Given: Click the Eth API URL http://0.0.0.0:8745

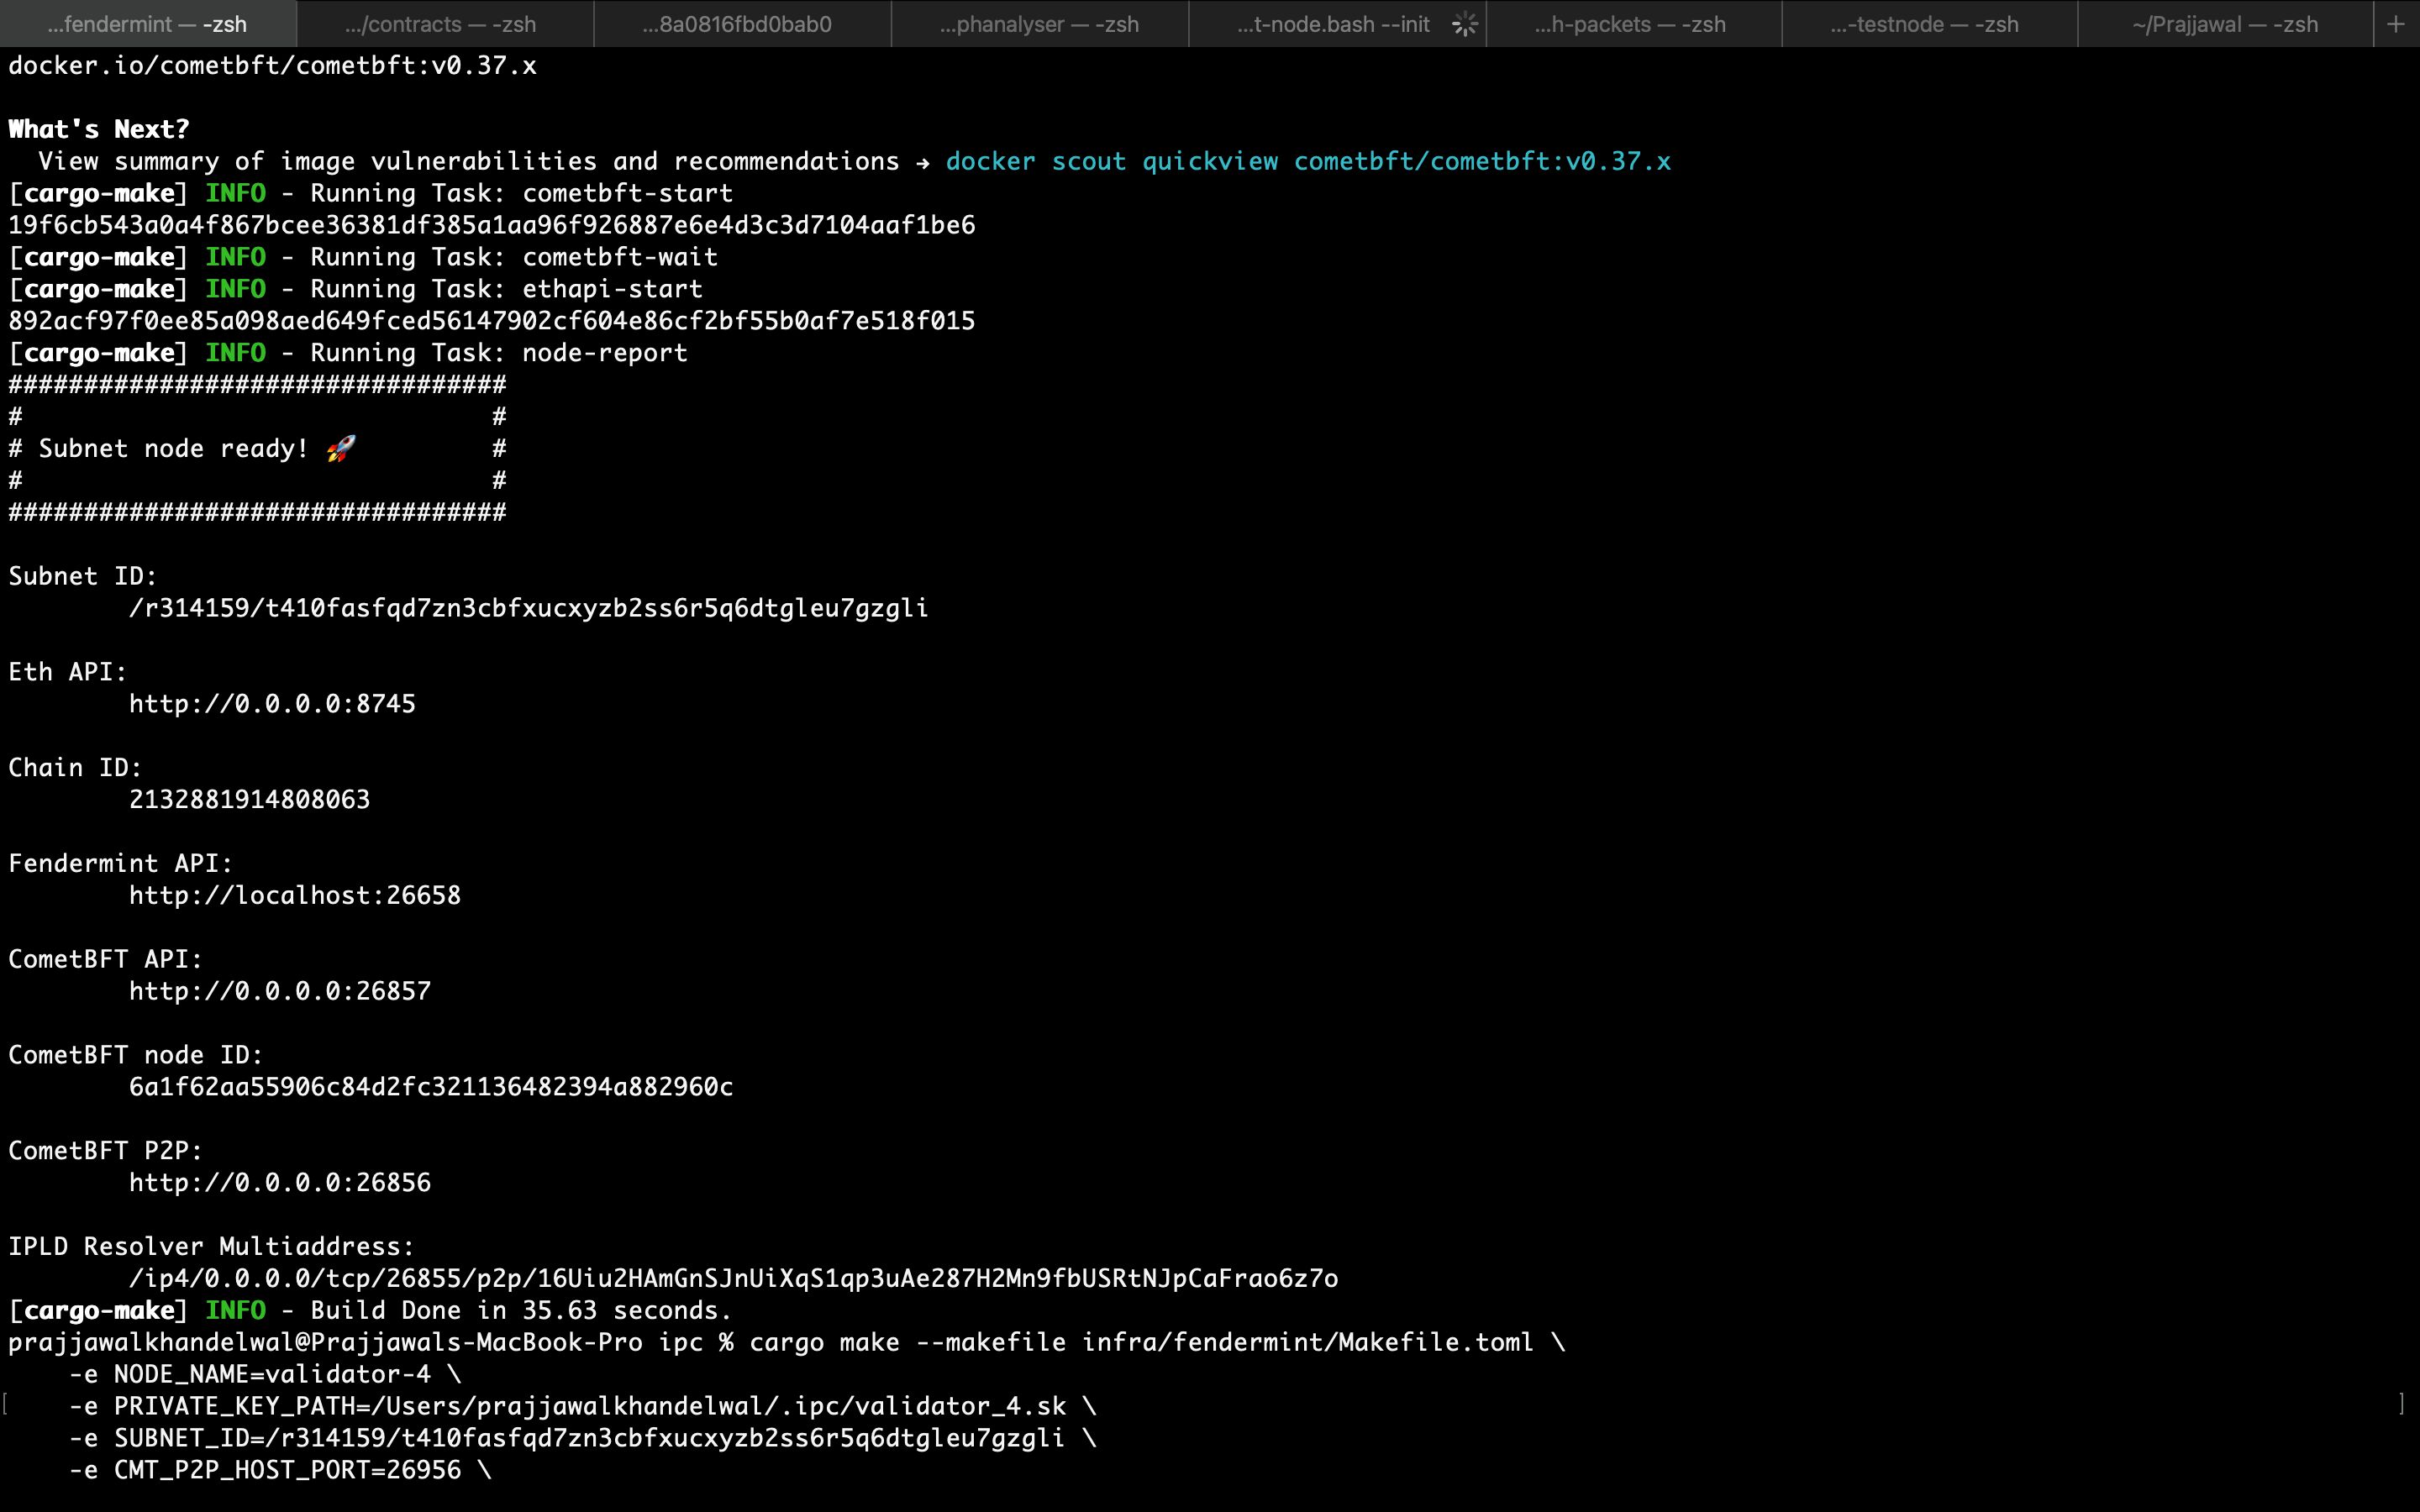Looking at the screenshot, I should [272, 704].
